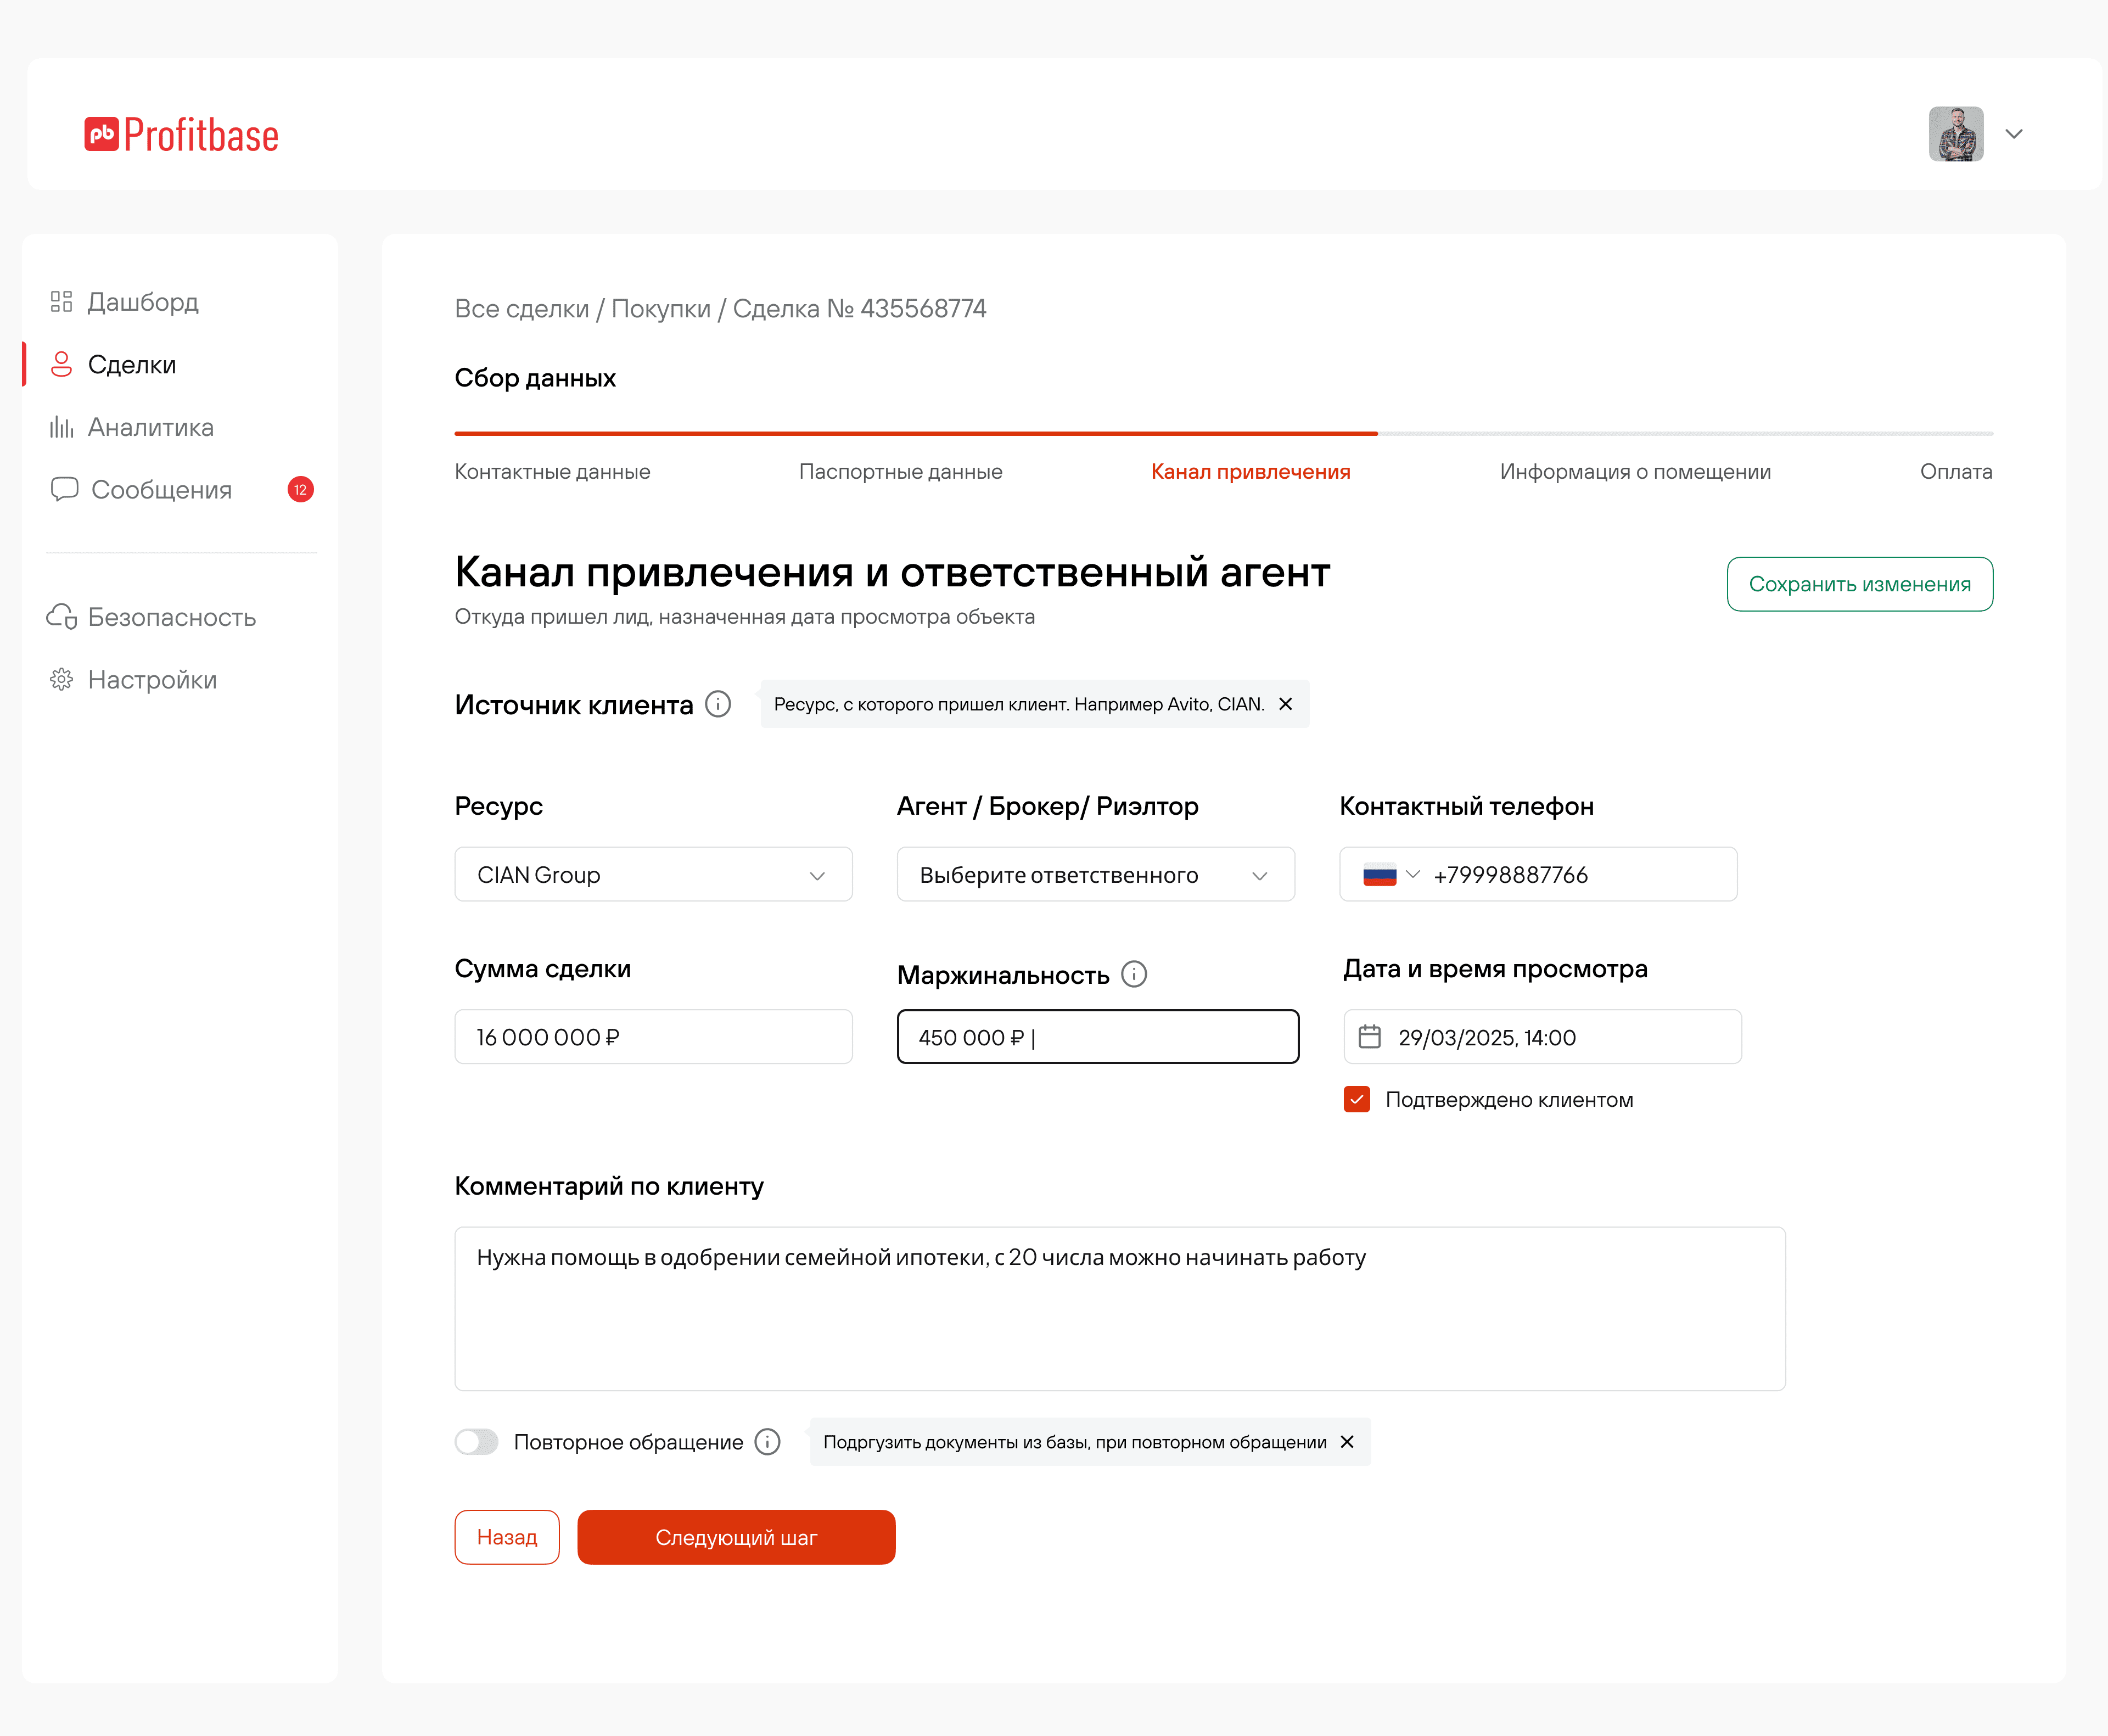Screen dimensions: 2108x1736
Task: Uncheck Подтверждено клиентом checkbox
Action: [x=1357, y=1100]
